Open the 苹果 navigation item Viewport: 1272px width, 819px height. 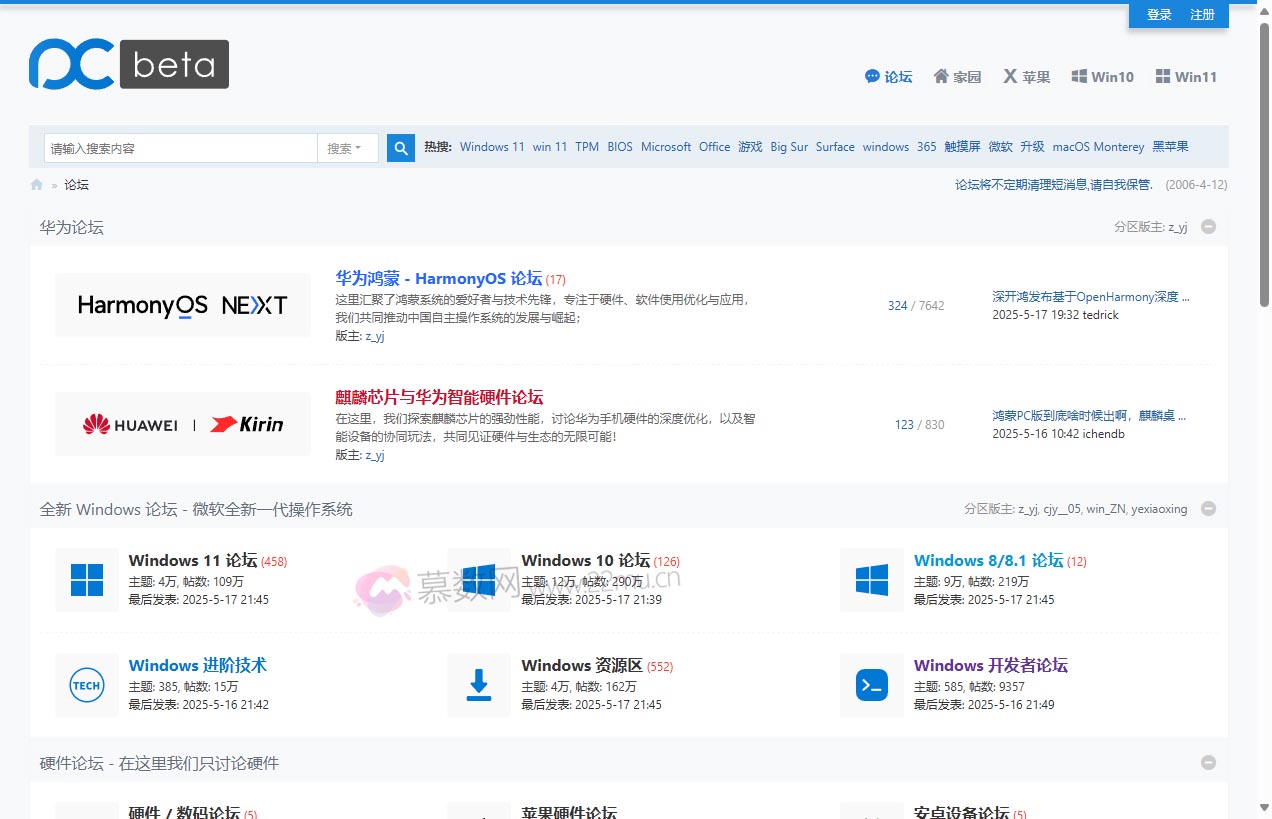pyautogui.click(x=1026, y=77)
